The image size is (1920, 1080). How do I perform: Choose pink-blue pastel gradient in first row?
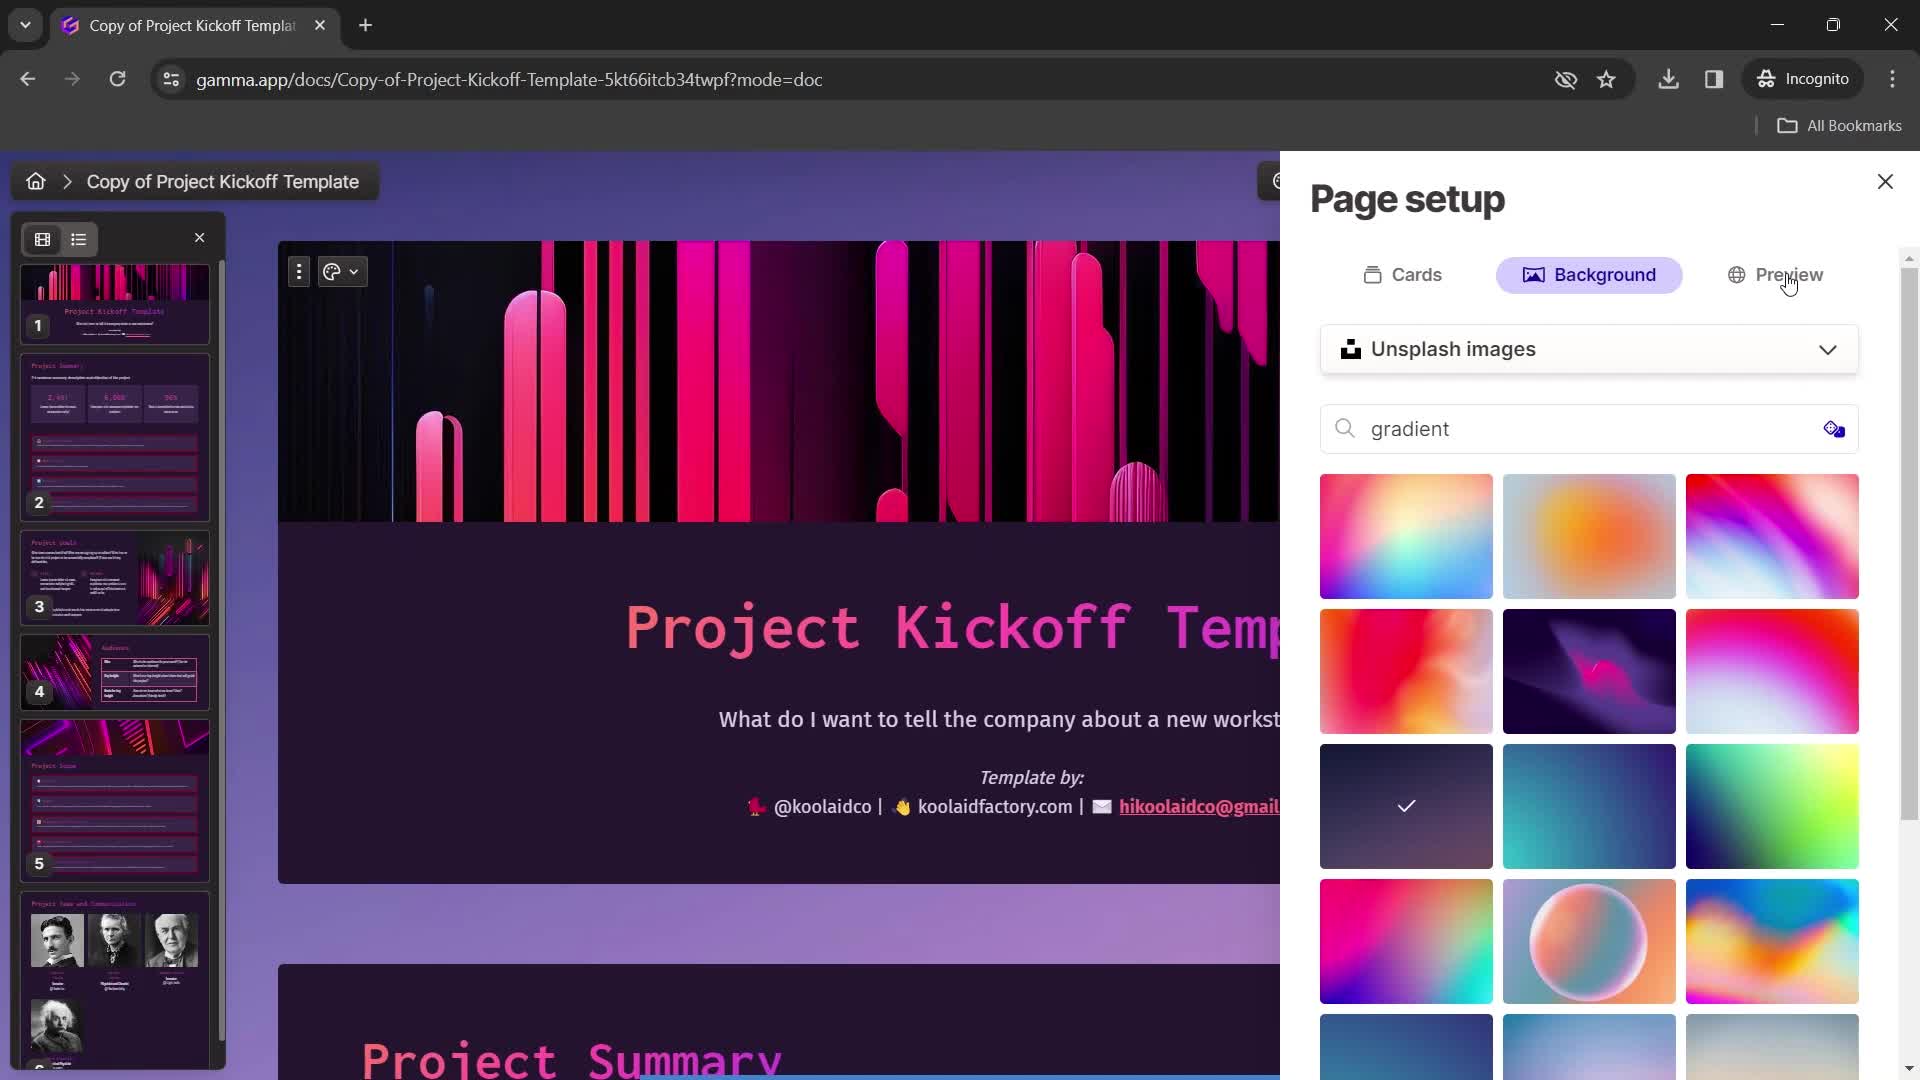tap(1406, 536)
